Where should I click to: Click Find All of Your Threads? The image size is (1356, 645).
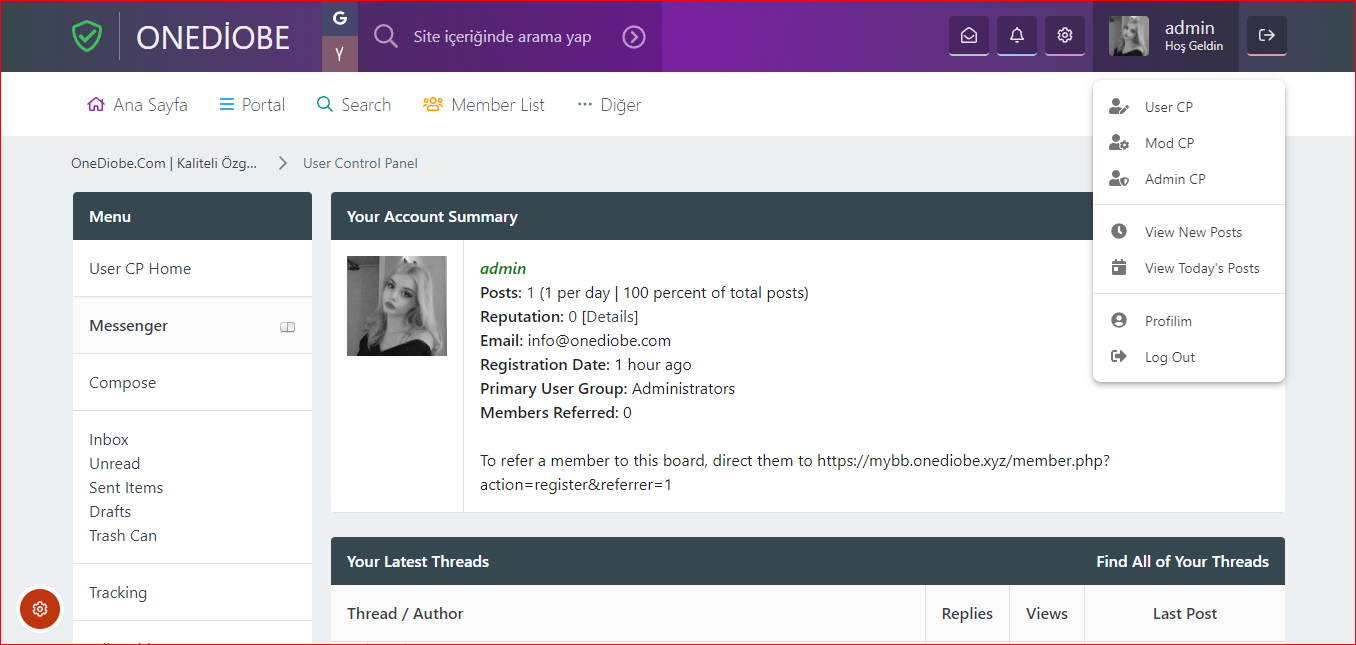1182,562
